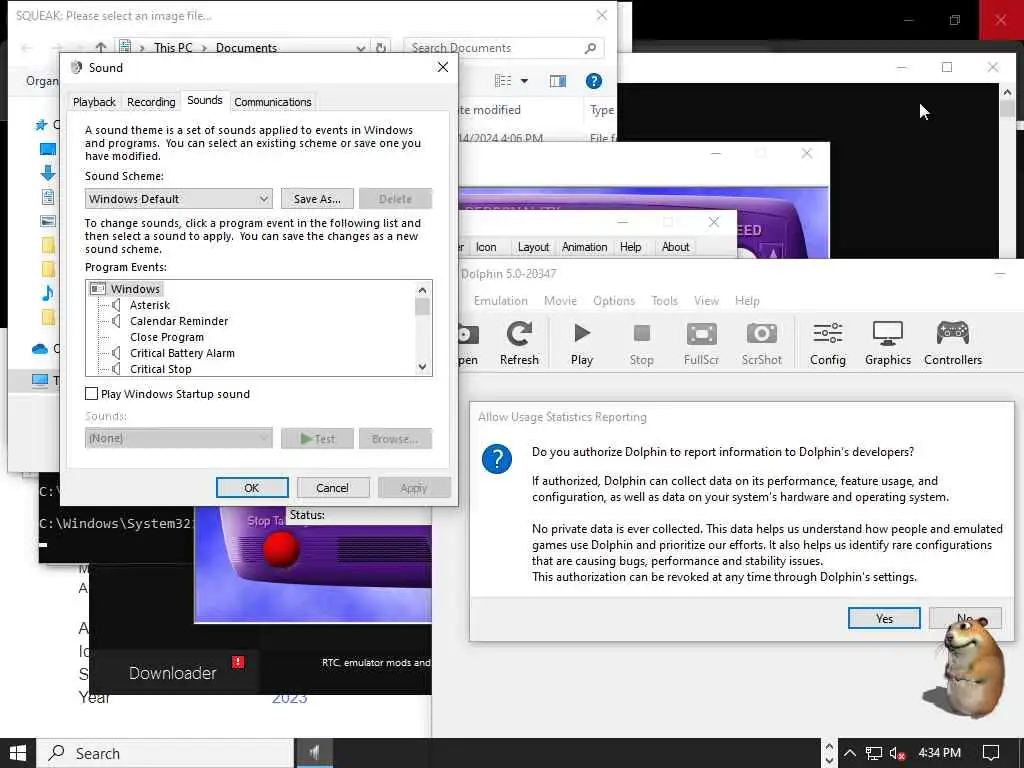Open the Layout tab in small window
Viewport: 1024px width, 768px height.
pos(533,247)
